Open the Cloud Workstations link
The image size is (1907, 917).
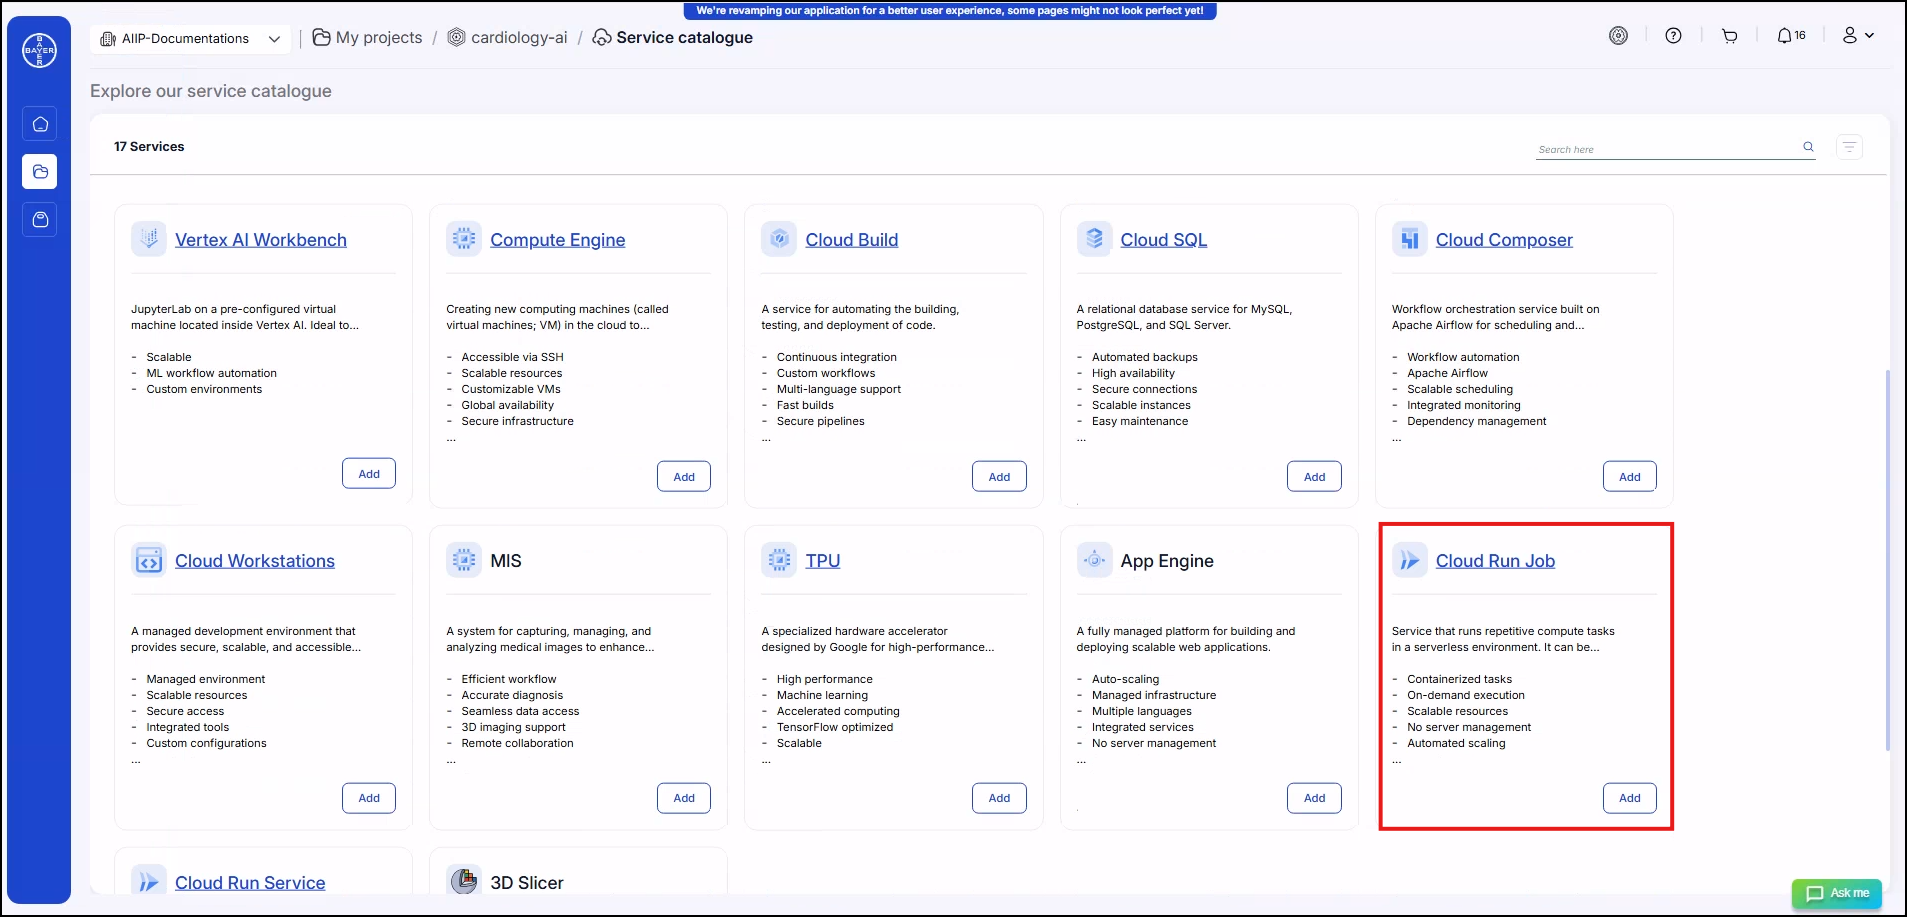[x=255, y=561]
